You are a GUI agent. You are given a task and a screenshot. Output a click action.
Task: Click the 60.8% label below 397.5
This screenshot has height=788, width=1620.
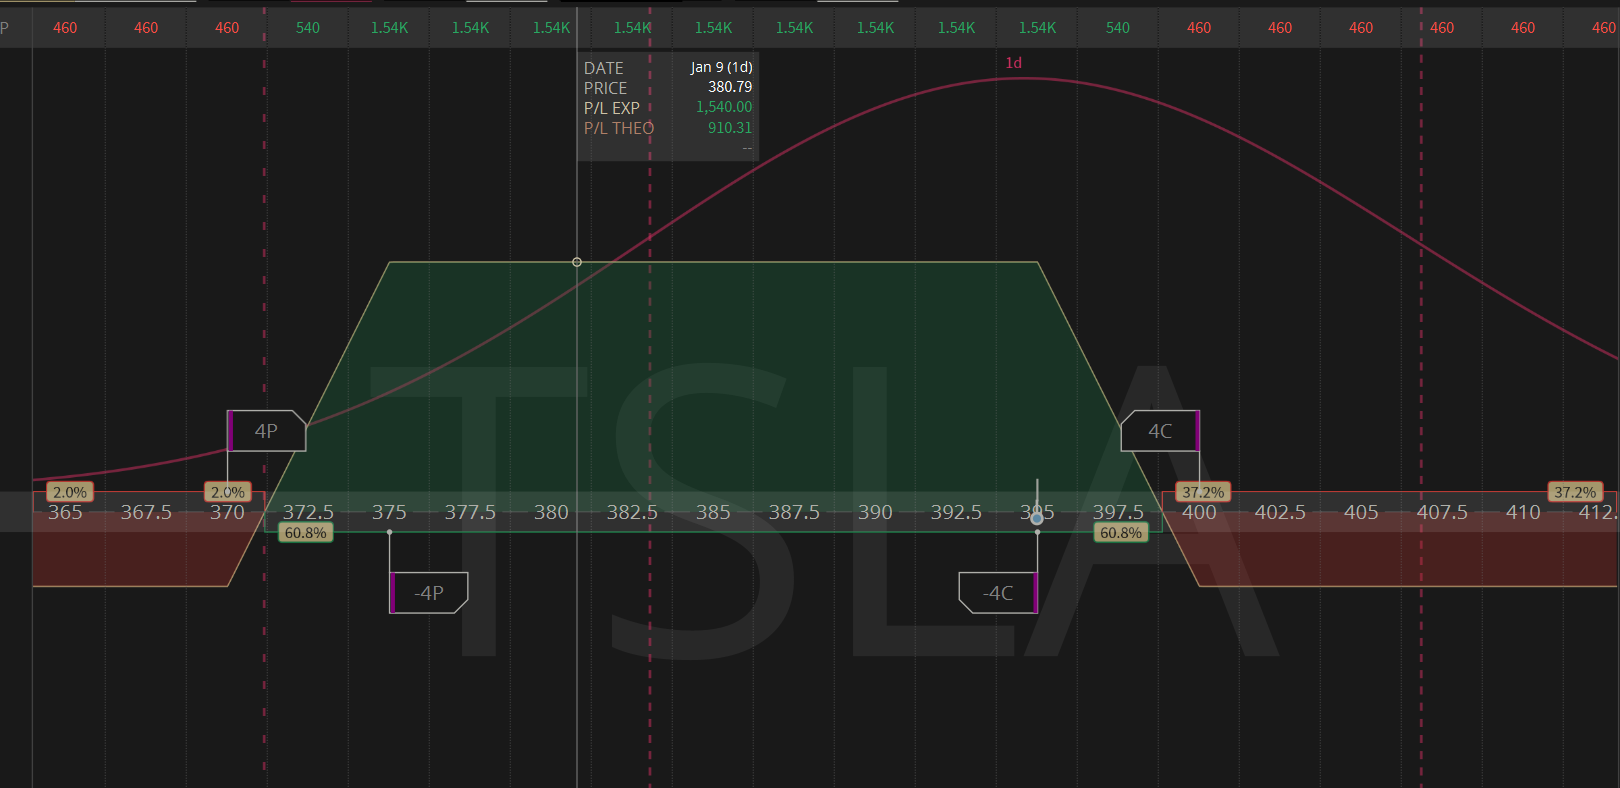pos(1121,533)
